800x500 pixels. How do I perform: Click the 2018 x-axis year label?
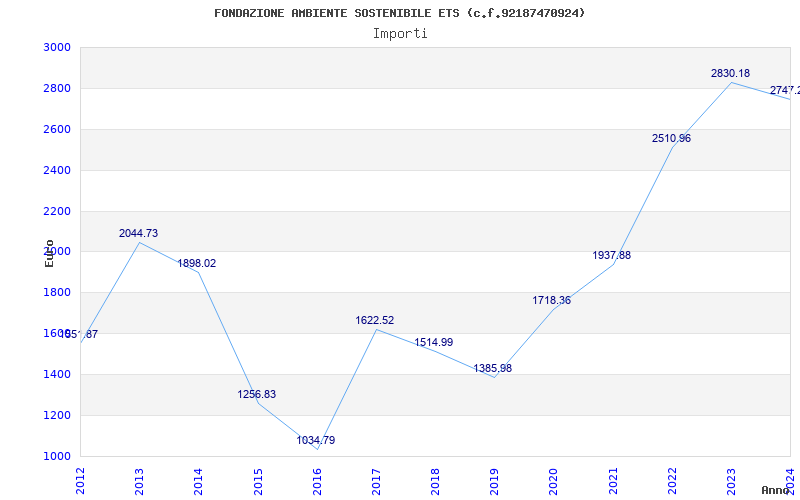pyautogui.click(x=435, y=481)
